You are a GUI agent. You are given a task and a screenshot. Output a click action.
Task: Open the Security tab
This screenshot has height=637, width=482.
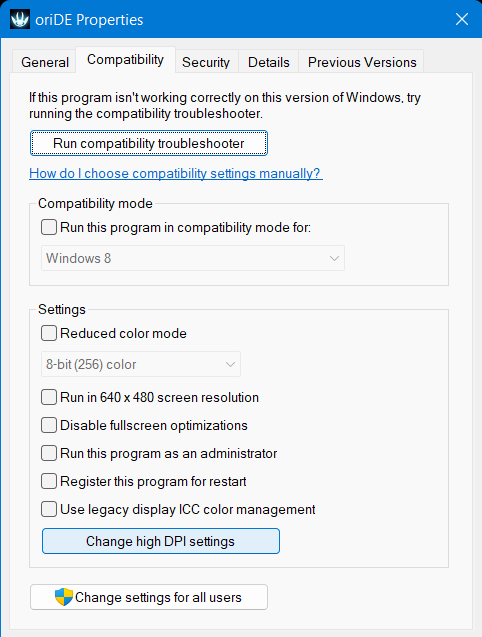206,62
